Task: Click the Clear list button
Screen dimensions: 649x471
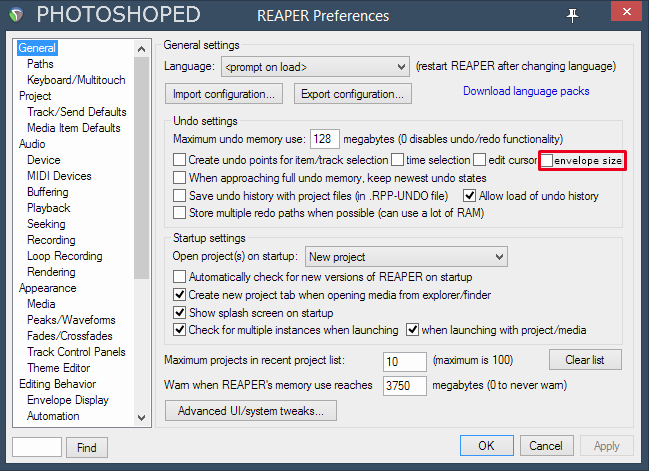Action: (x=585, y=360)
